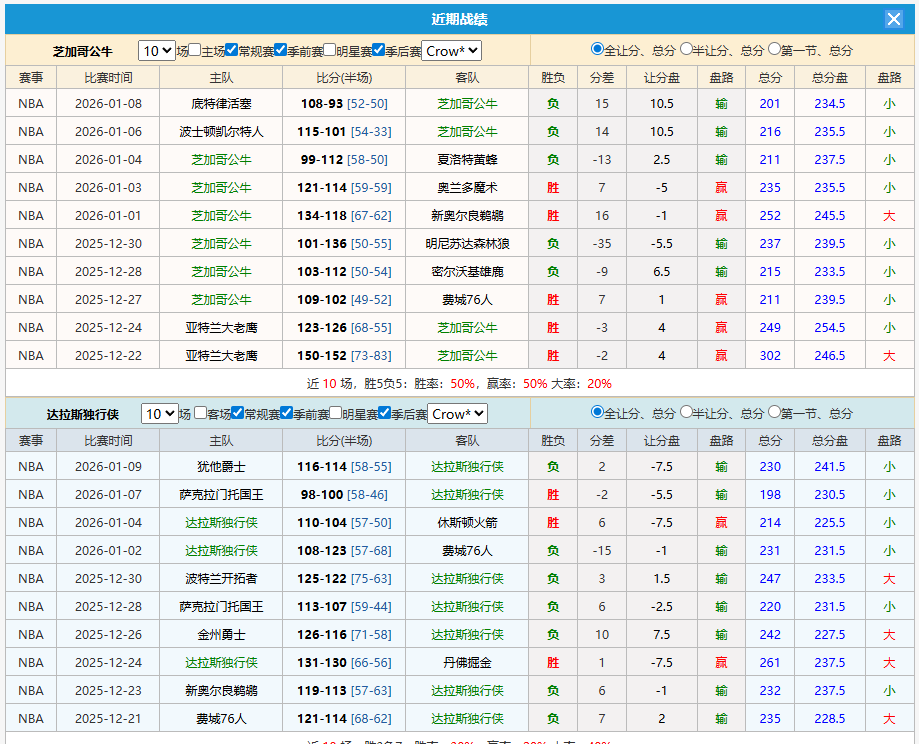
Task: Expand the Crow* dropdown in 芝加哥公牛 section
Action: point(452,50)
